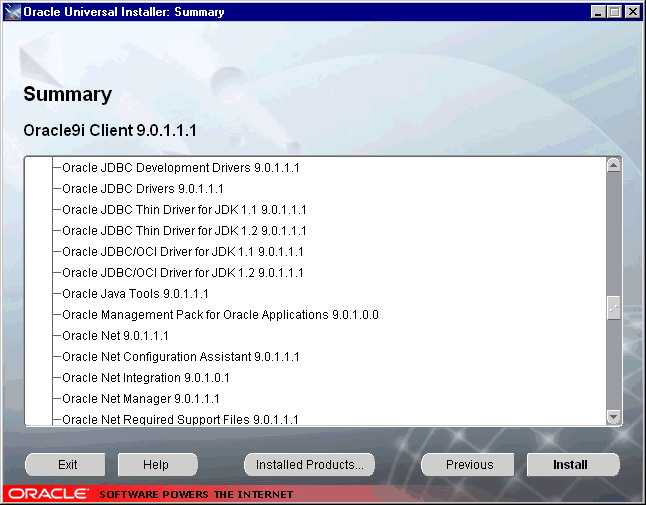646x505 pixels.
Task: Select Oracle JDBC/OCI Driver for JDK 1.1
Action: coord(183,252)
